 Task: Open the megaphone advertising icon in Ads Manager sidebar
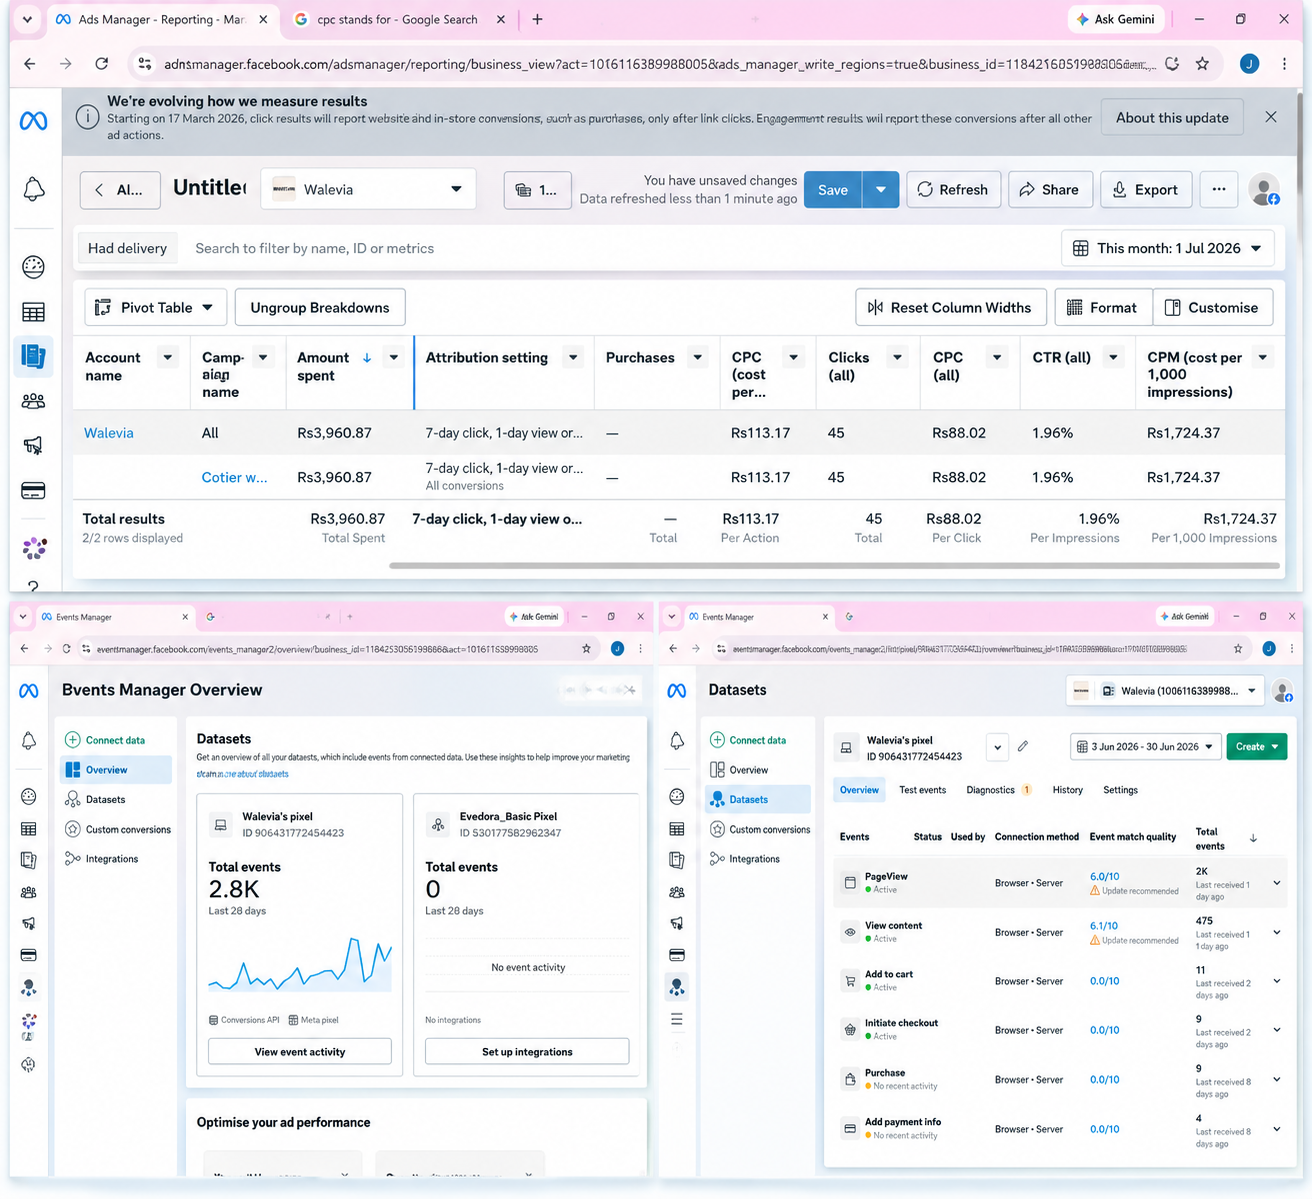coord(33,445)
